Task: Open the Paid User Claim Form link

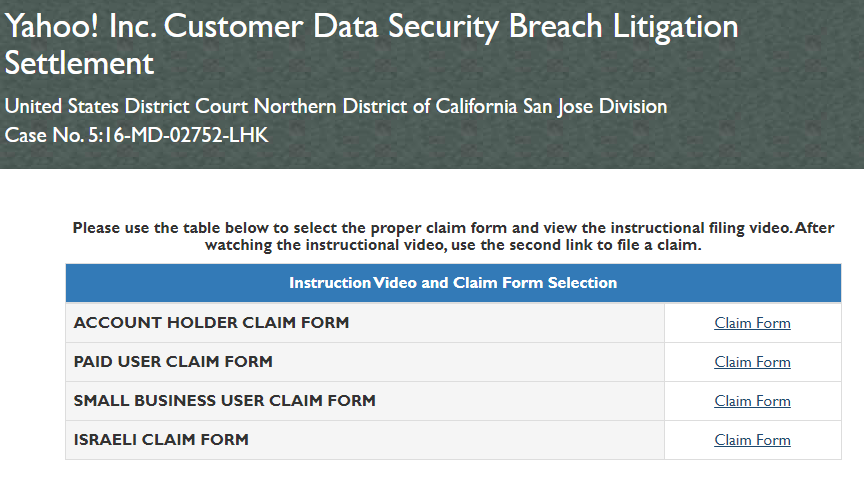Action: pyautogui.click(x=752, y=362)
